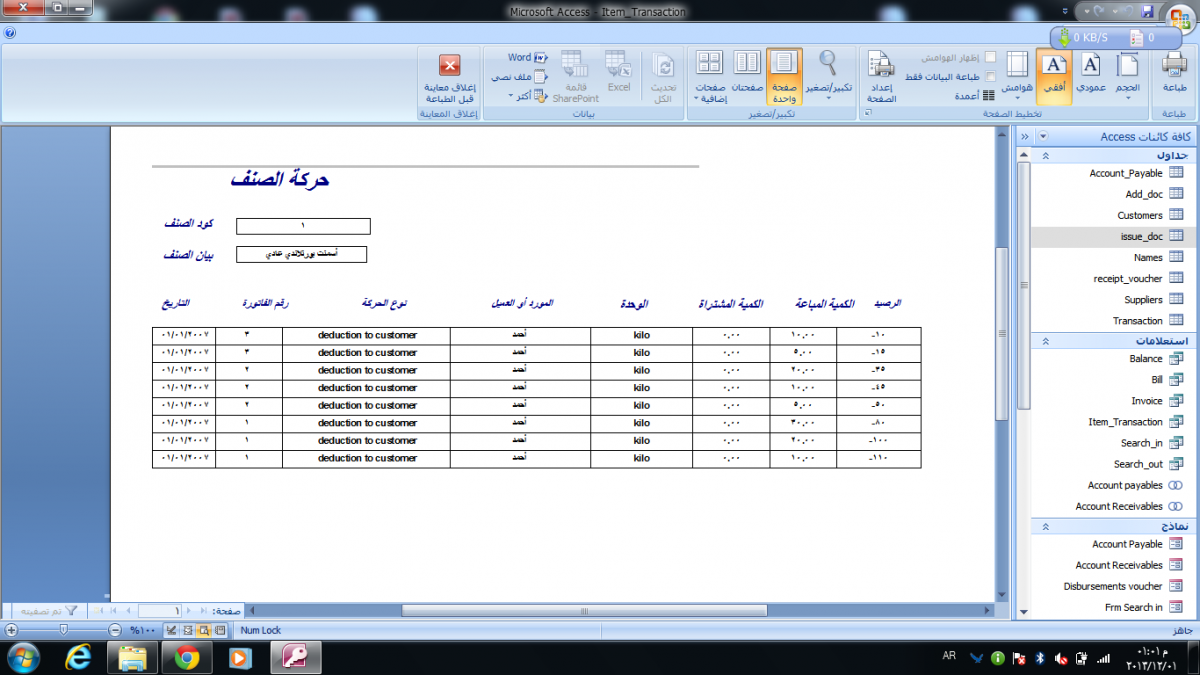1200x675 pixels.
Task: Choose One Page (صفحة واحدة) view icon
Action: point(784,76)
